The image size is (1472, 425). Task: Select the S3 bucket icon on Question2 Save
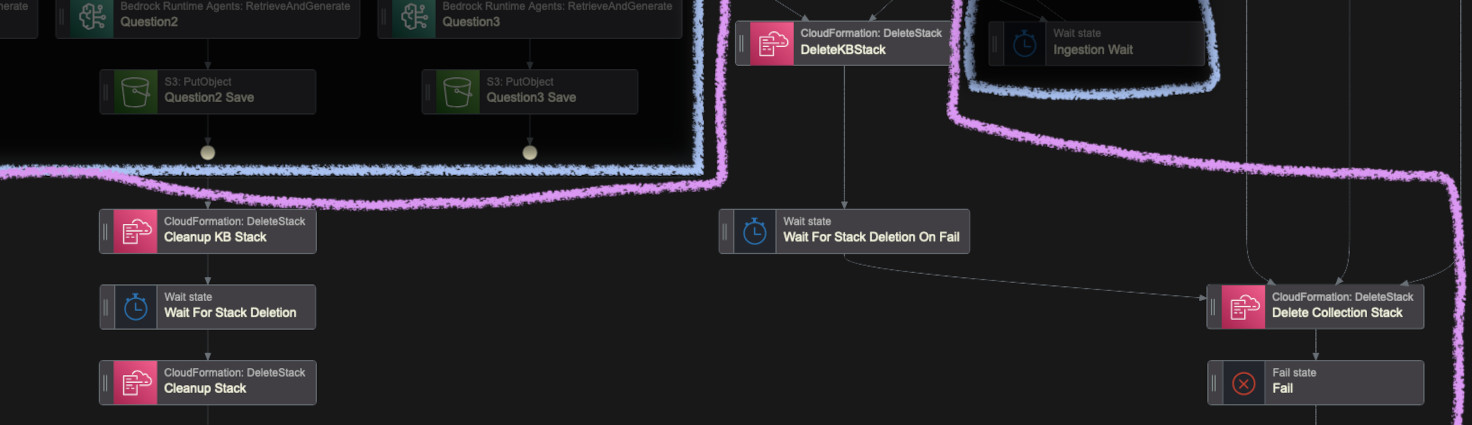coord(135,92)
